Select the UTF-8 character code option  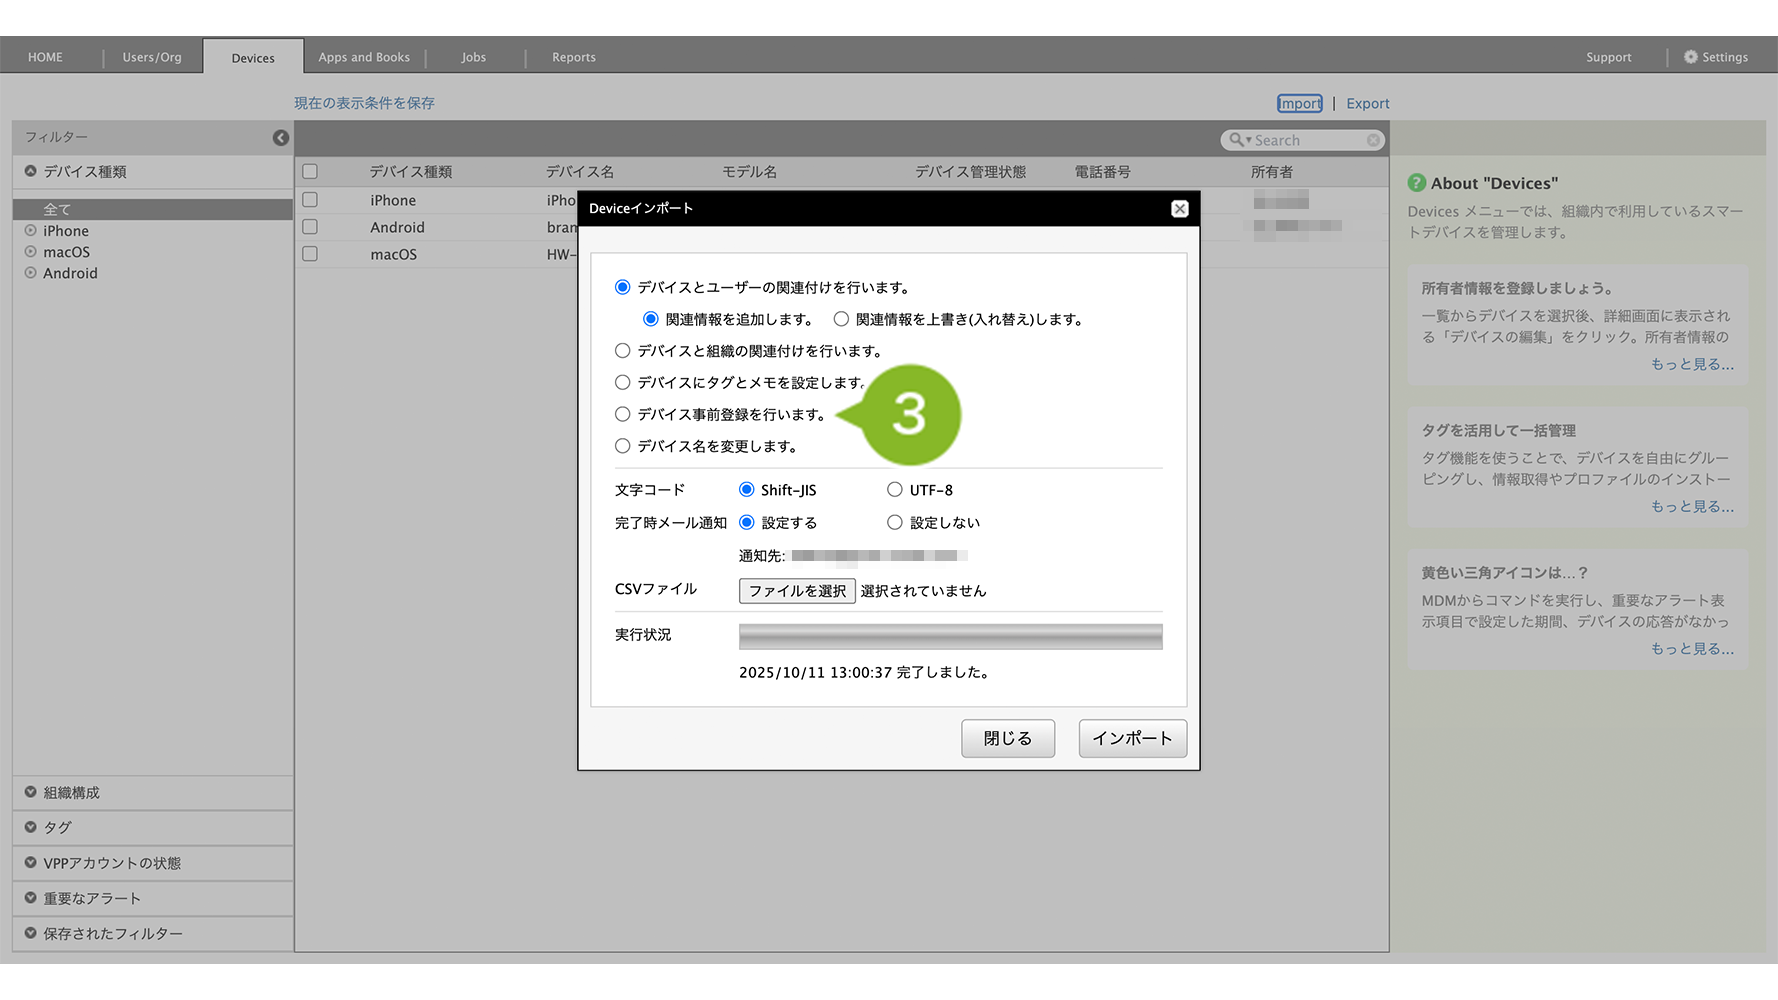coord(895,490)
